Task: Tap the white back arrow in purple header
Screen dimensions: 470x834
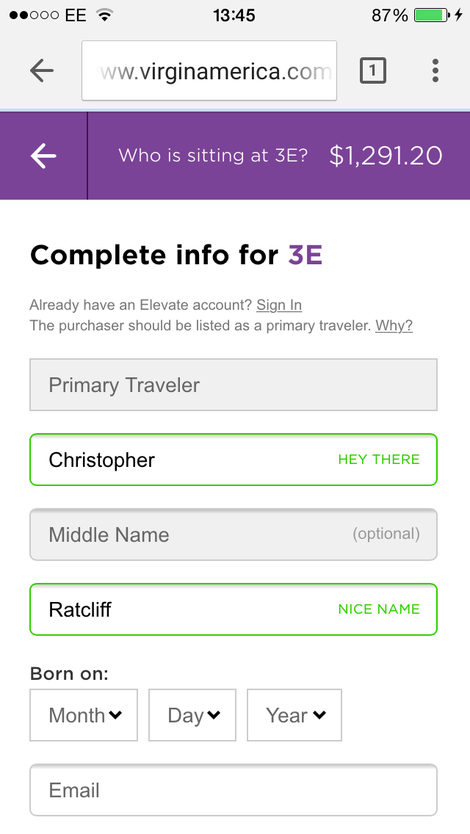Action: (x=43, y=156)
